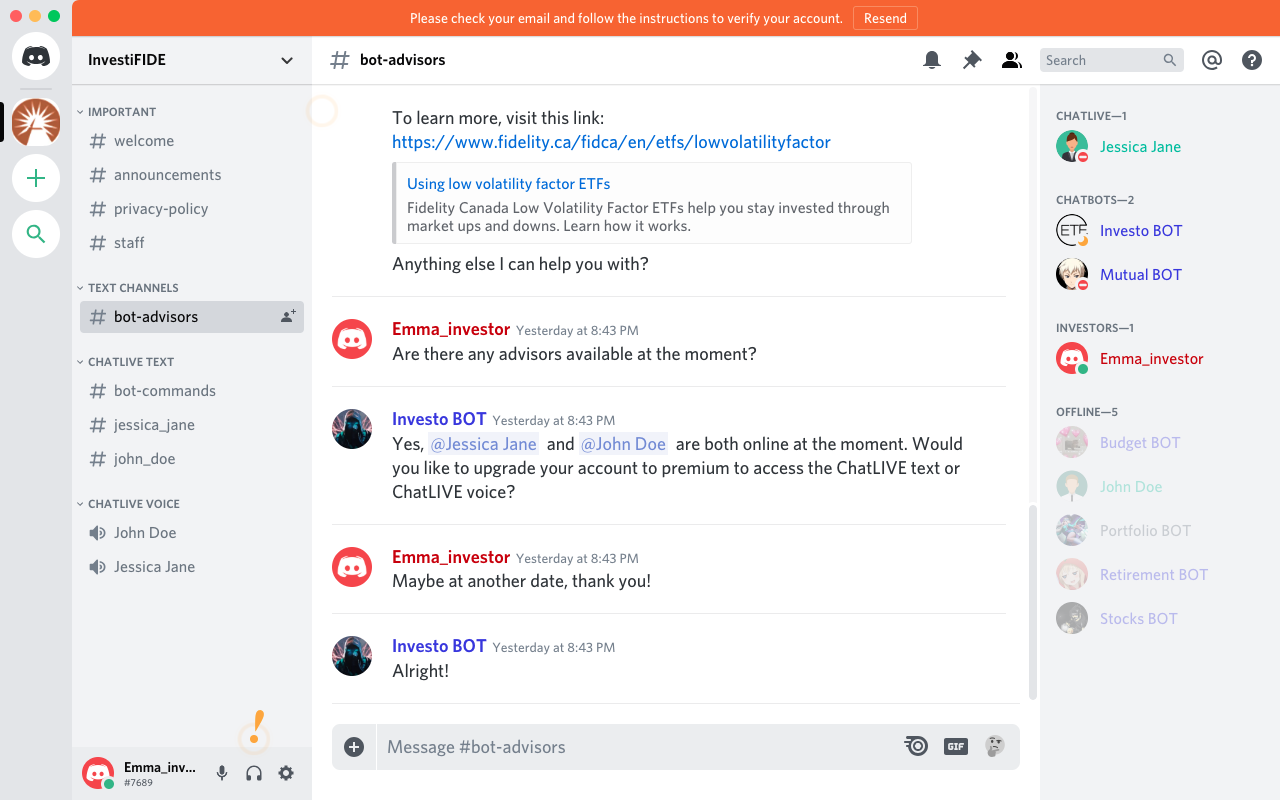Image resolution: width=1280 pixels, height=800 pixels.
Task: Collapse the CHATLIVE TEXT category
Action: coord(126,362)
